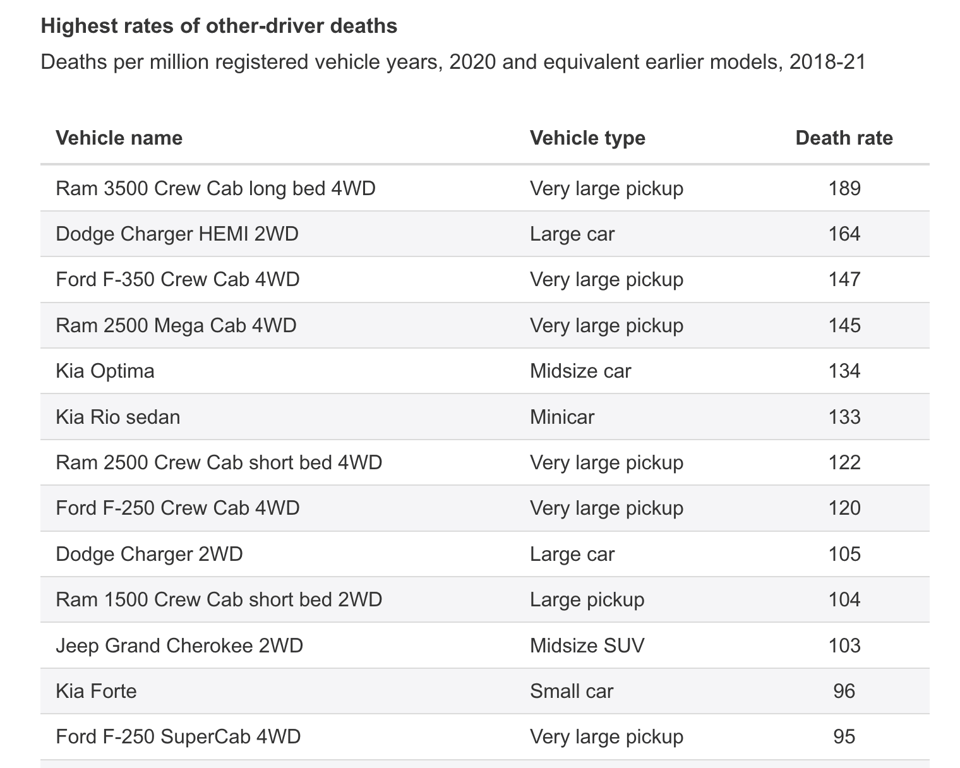Click the Vehicle name column header
Screen dimensions: 960x768
pos(119,138)
